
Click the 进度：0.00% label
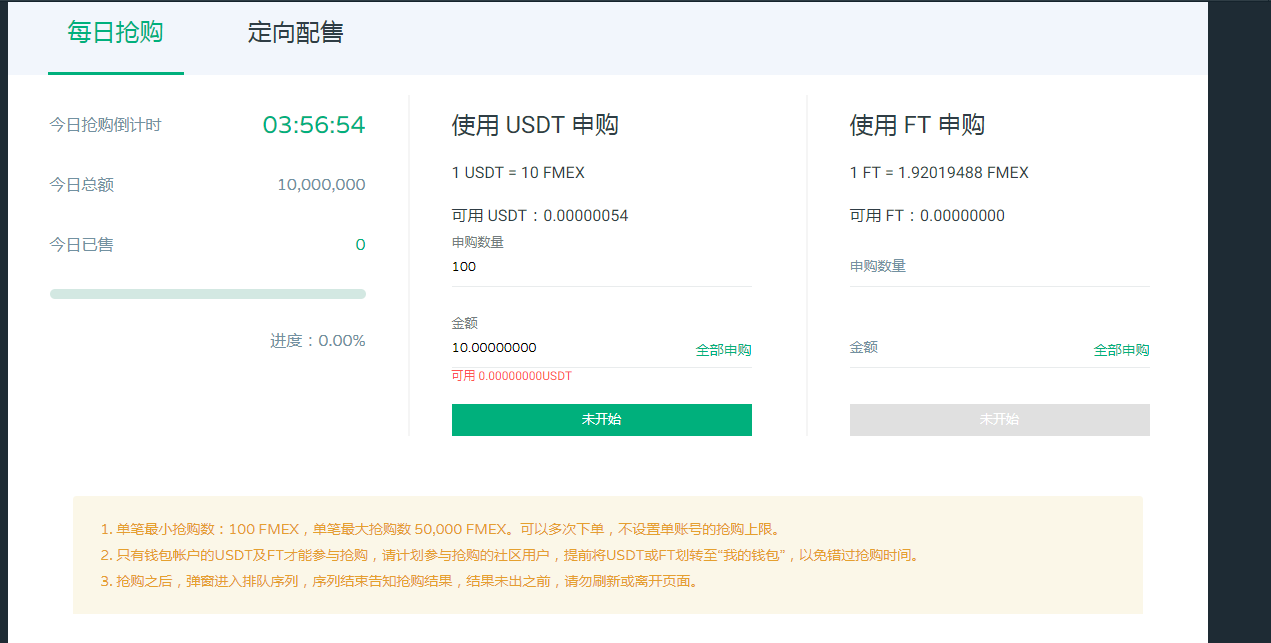pyautogui.click(x=318, y=341)
